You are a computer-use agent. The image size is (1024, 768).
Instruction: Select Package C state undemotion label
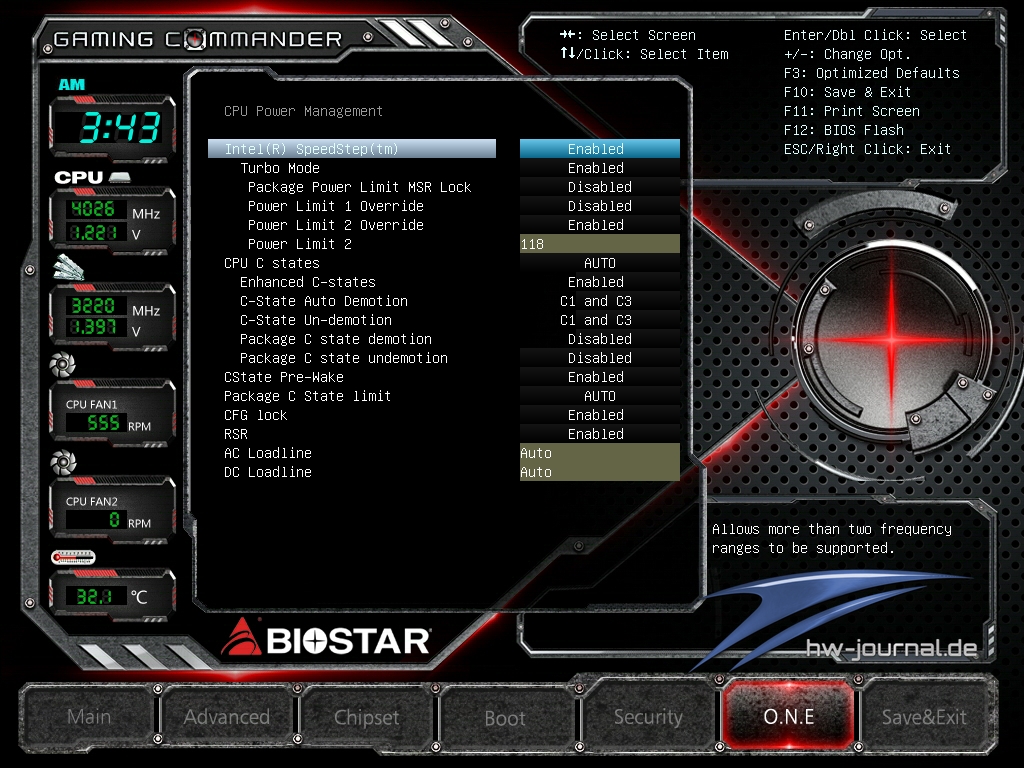pyautogui.click(x=344, y=358)
